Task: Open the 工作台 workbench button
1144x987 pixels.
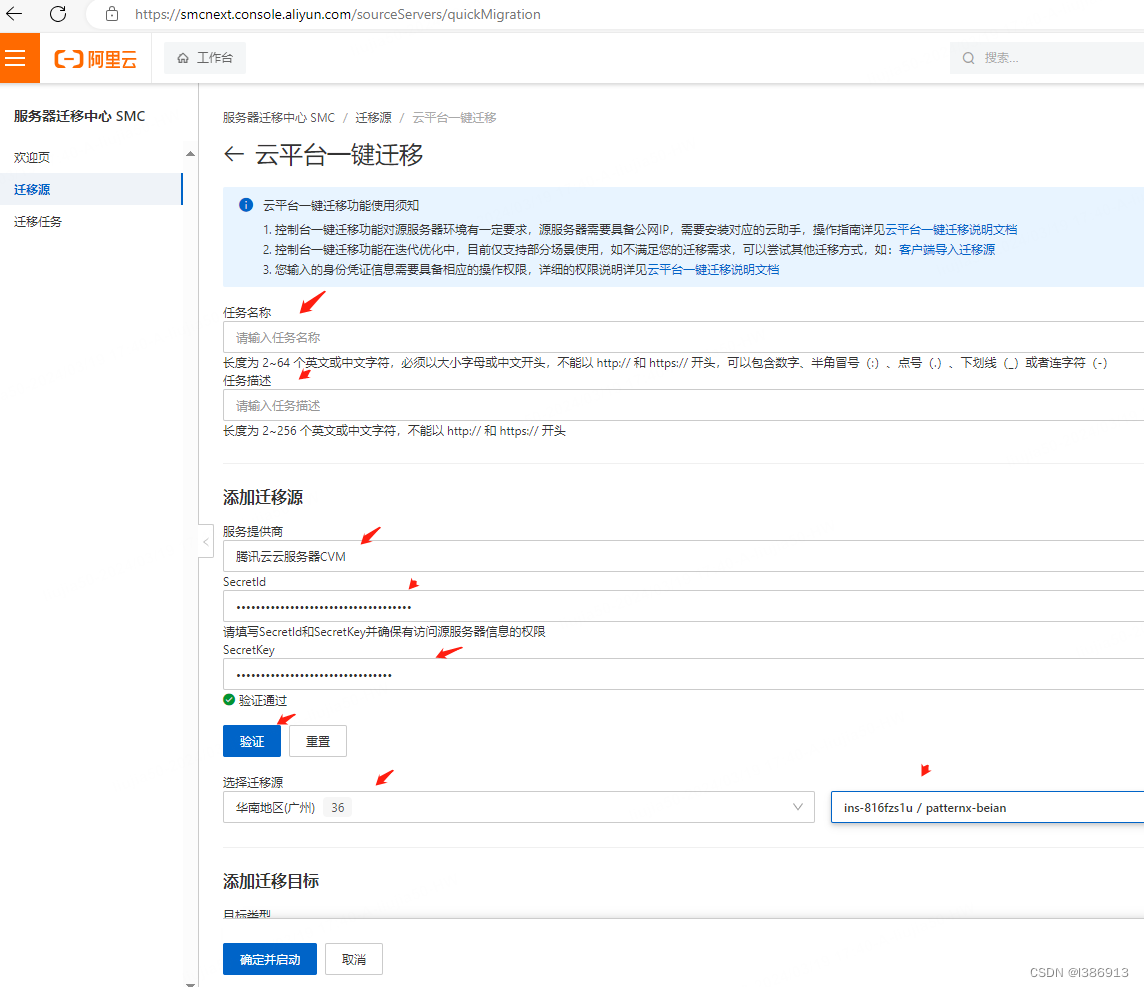Action: tap(205, 58)
